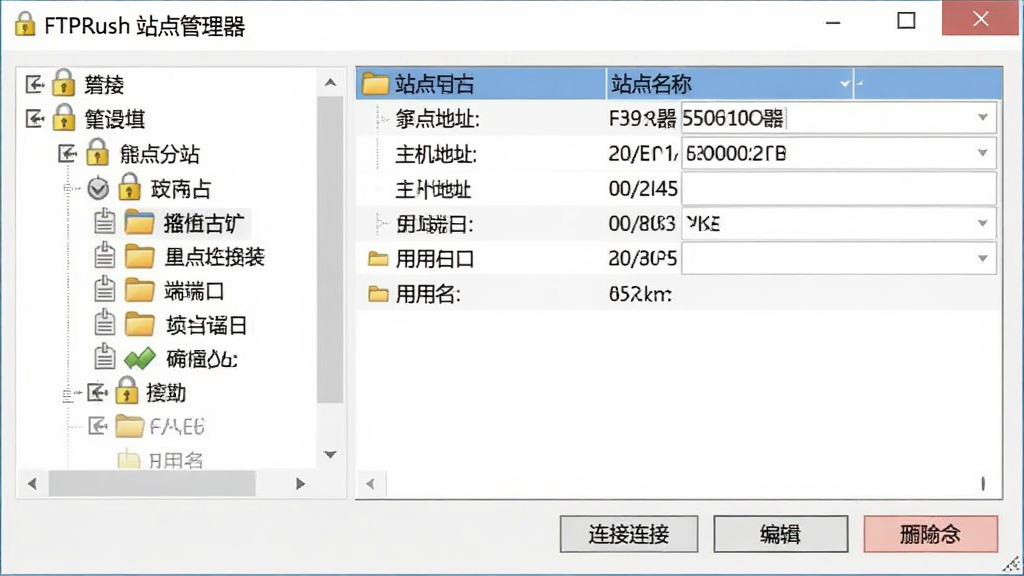Click the 主机地址 property label
This screenshot has height=576, width=1024.
click(x=436, y=154)
